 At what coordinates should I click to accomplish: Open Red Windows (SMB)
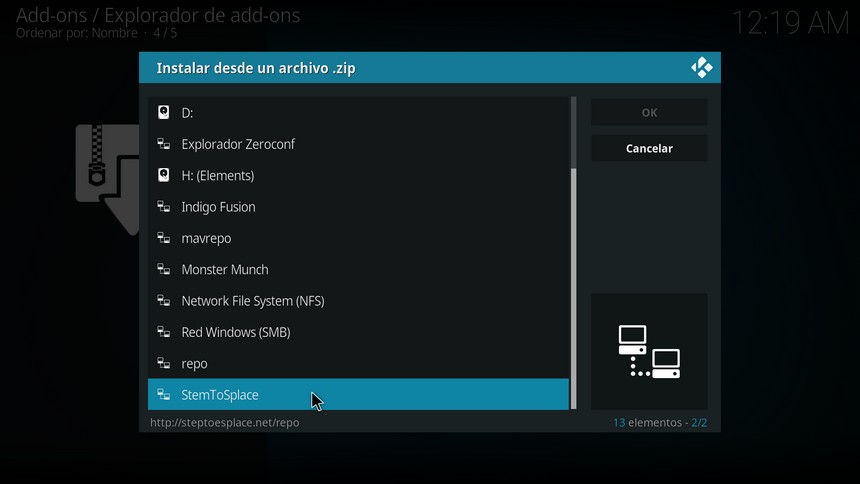click(x=358, y=331)
